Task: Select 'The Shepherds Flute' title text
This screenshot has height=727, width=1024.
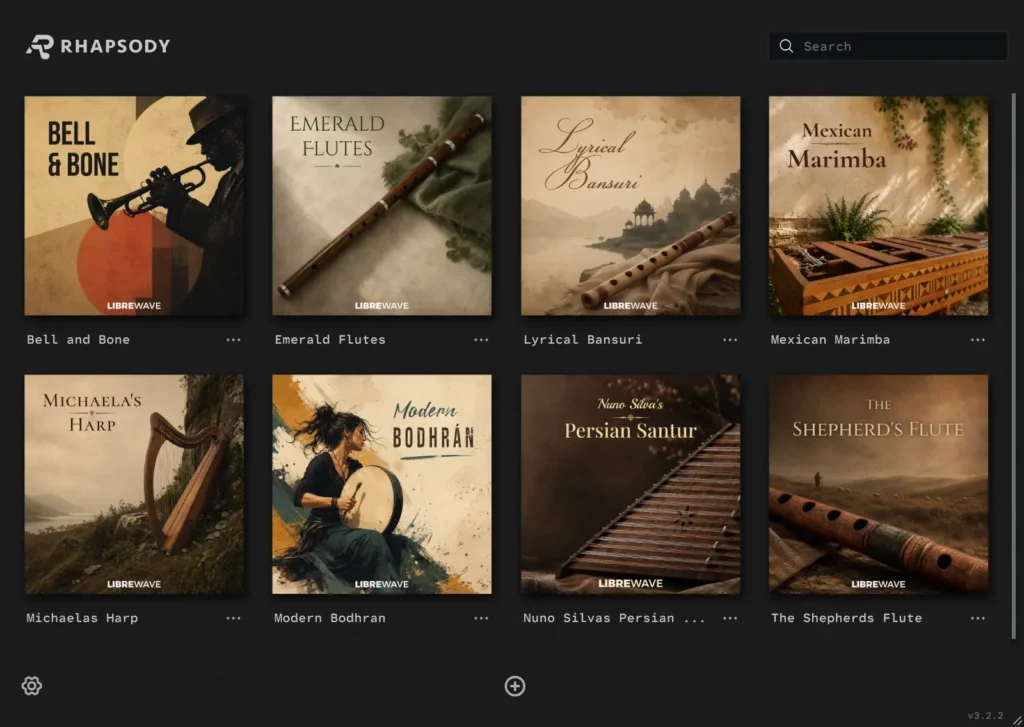Action: (846, 618)
